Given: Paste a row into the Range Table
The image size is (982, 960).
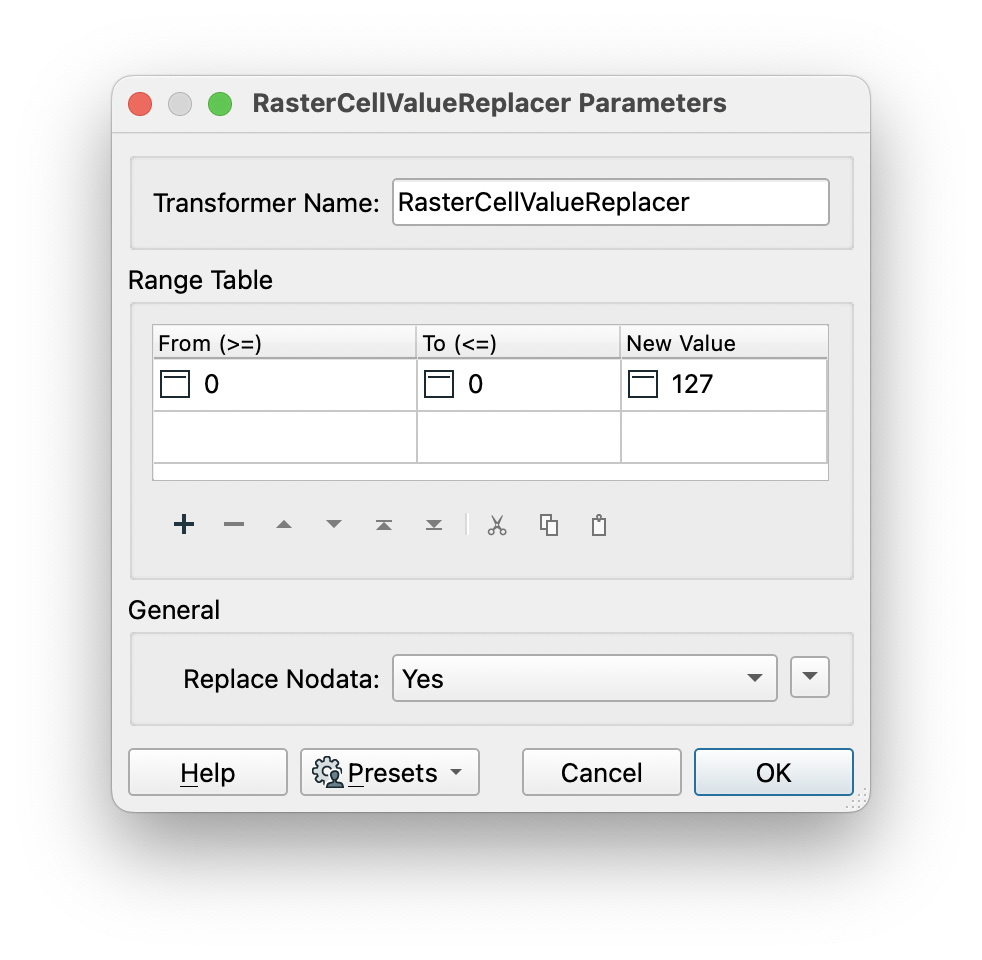Looking at the screenshot, I should click(598, 524).
